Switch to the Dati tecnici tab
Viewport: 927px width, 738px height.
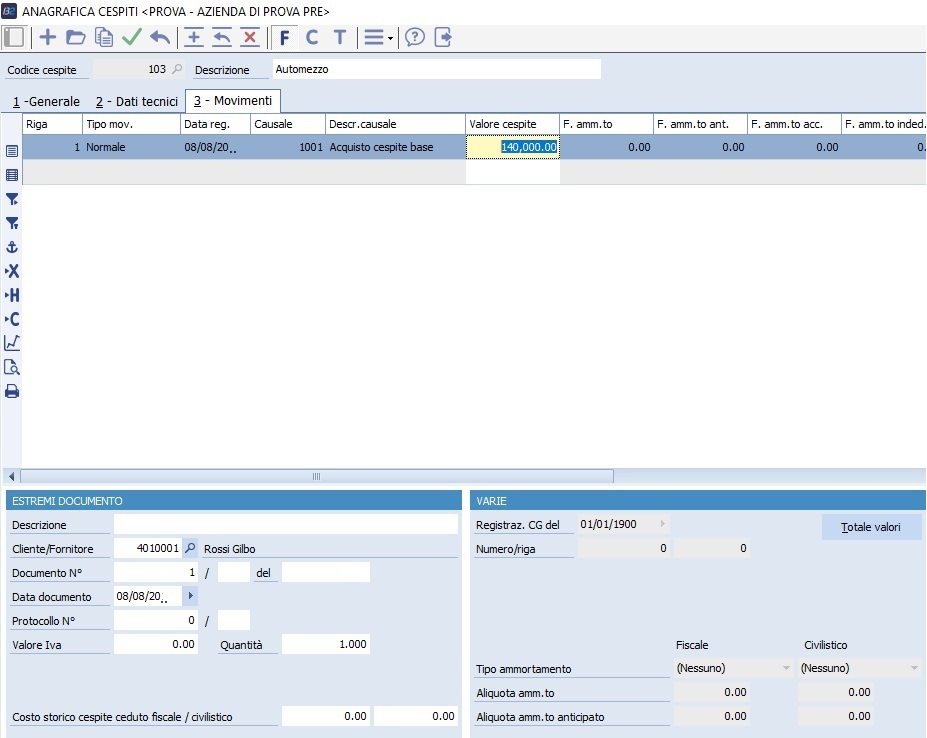pos(137,101)
